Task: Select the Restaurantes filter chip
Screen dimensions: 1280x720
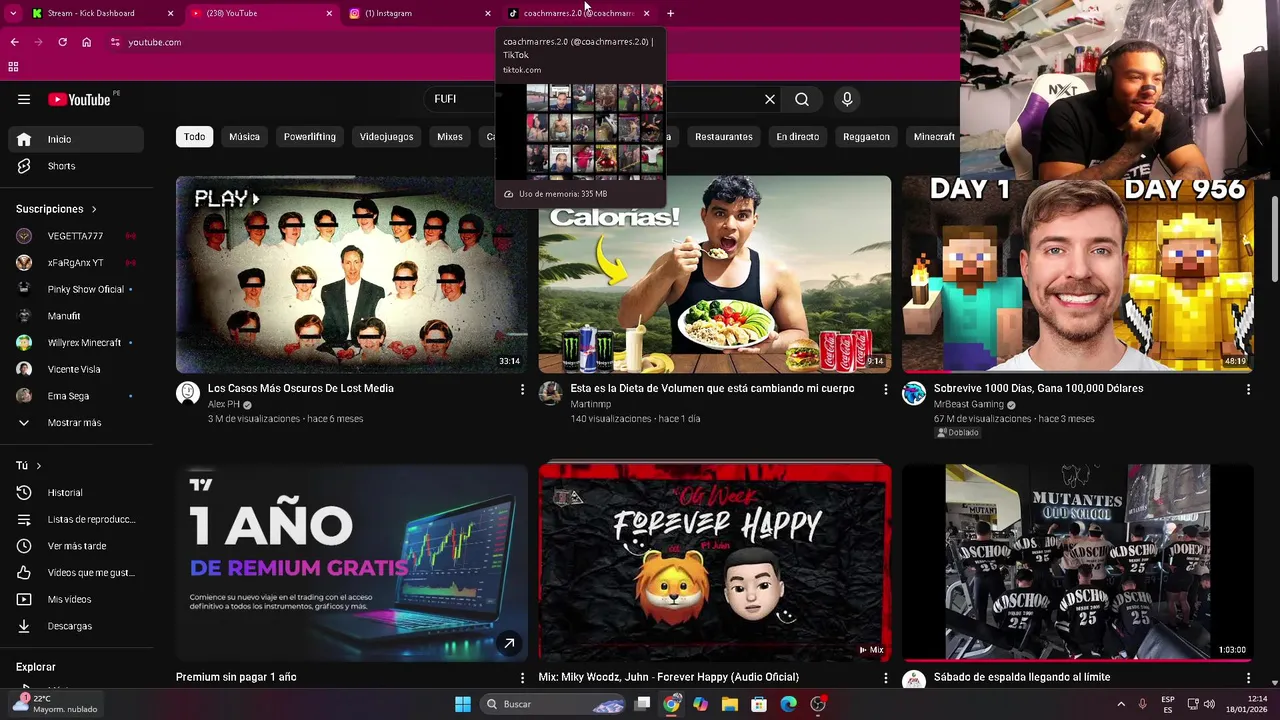Action: tap(724, 137)
